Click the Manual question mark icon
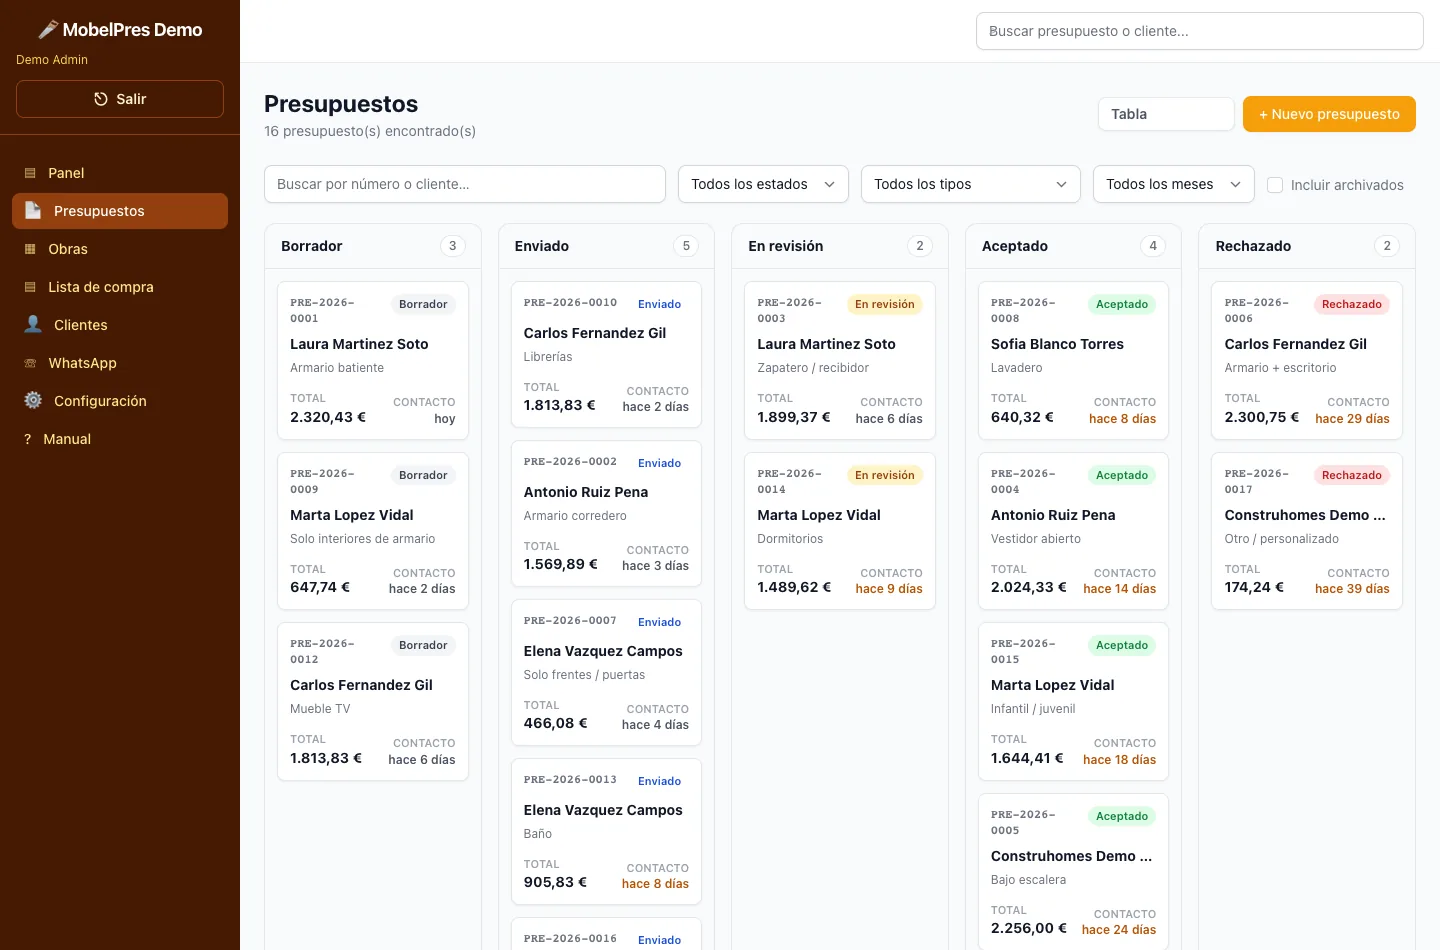The image size is (1440, 950). click(28, 439)
